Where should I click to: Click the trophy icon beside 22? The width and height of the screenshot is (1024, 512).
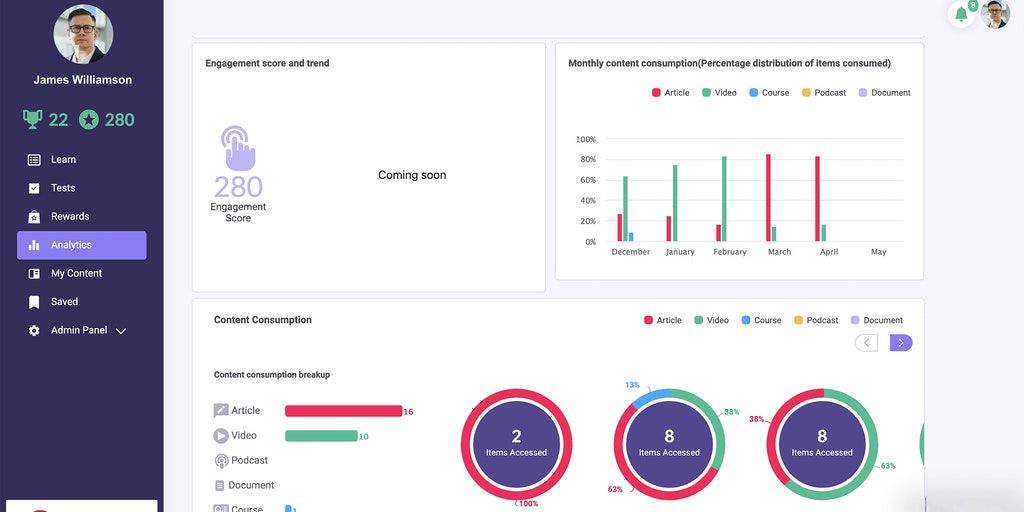(x=33, y=120)
